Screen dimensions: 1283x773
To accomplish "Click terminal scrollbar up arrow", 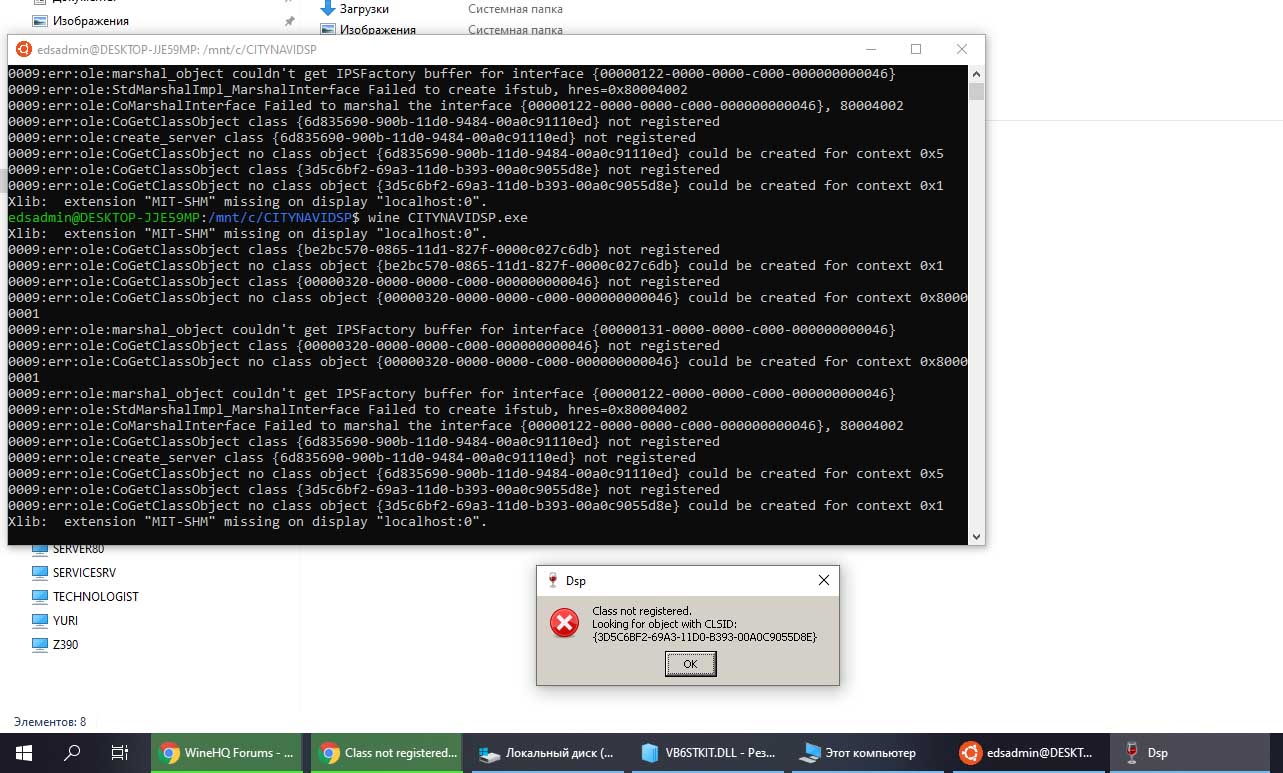I will point(976,74).
